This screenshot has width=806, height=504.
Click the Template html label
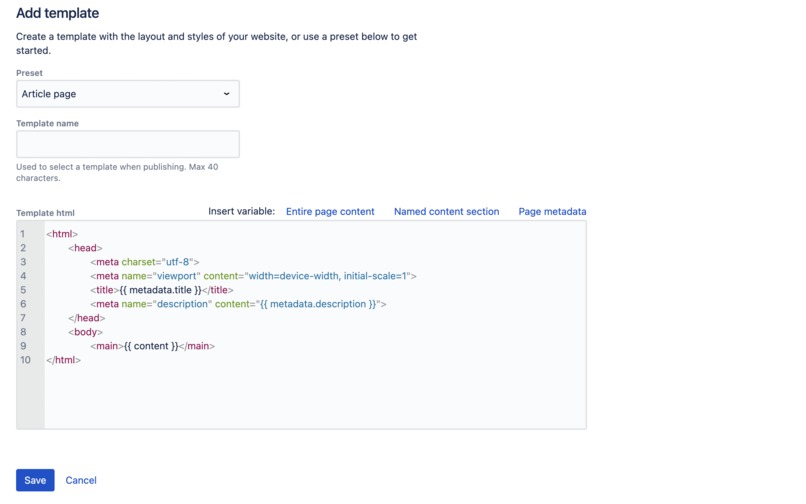click(x=45, y=213)
